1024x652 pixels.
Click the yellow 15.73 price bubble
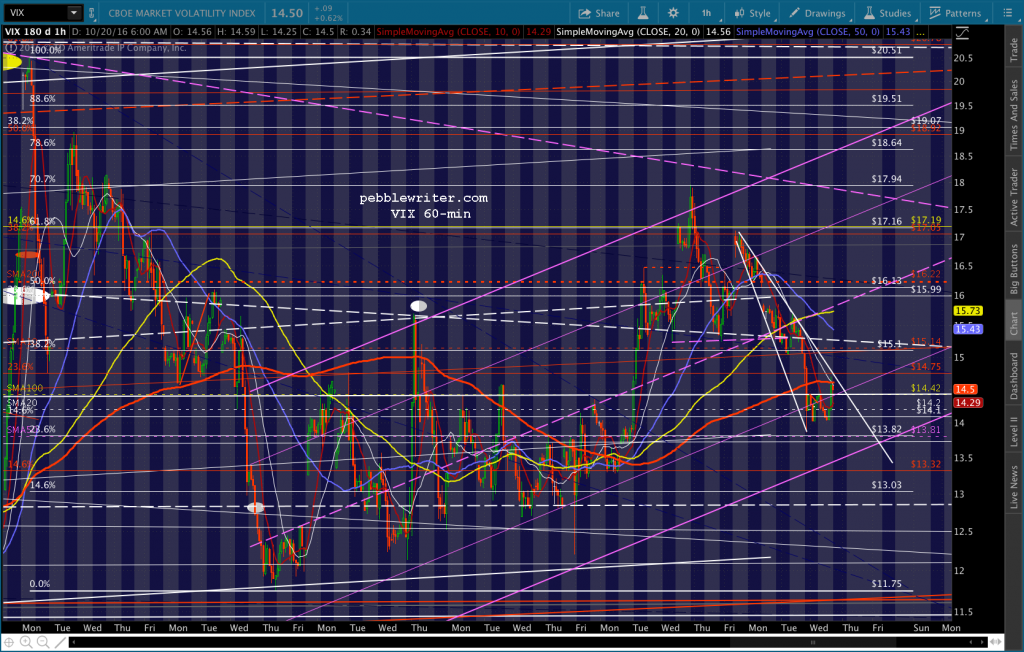point(967,311)
